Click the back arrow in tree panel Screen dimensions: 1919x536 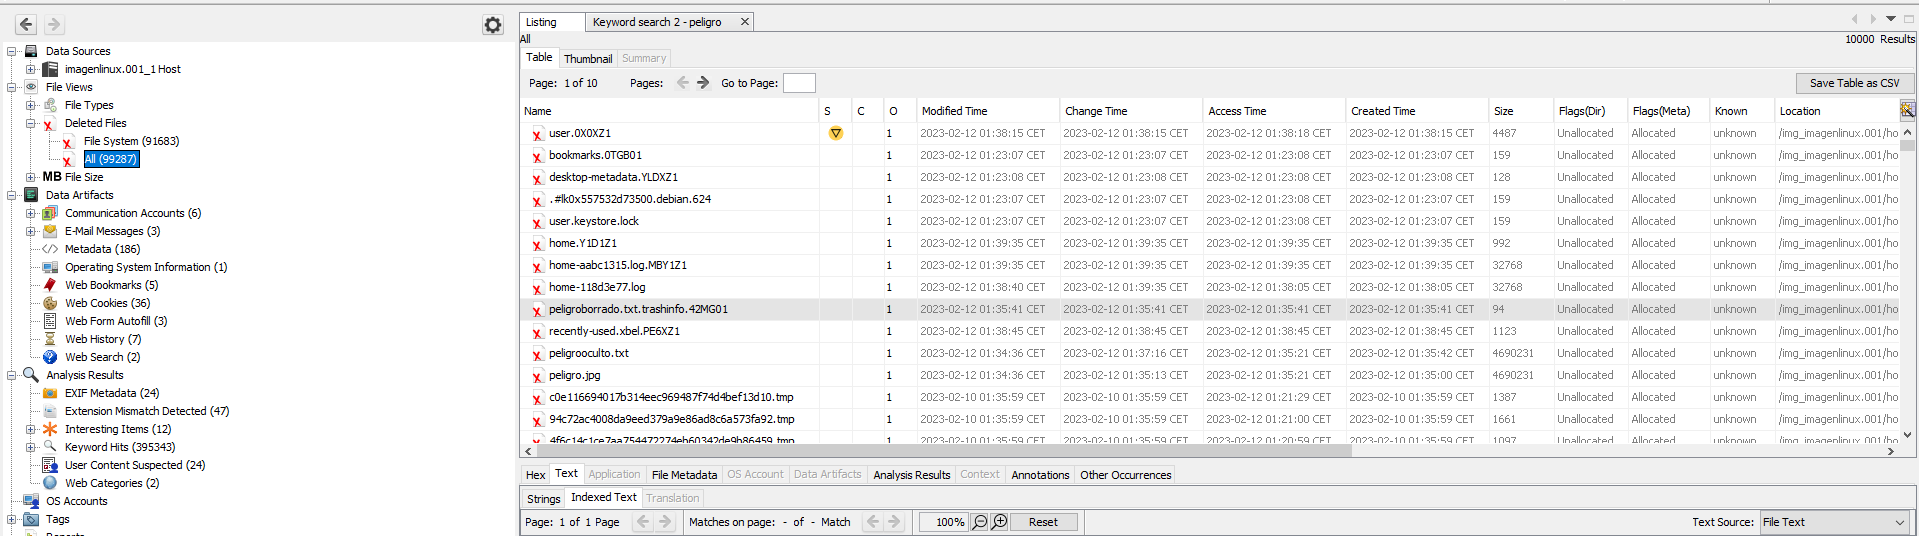point(27,25)
